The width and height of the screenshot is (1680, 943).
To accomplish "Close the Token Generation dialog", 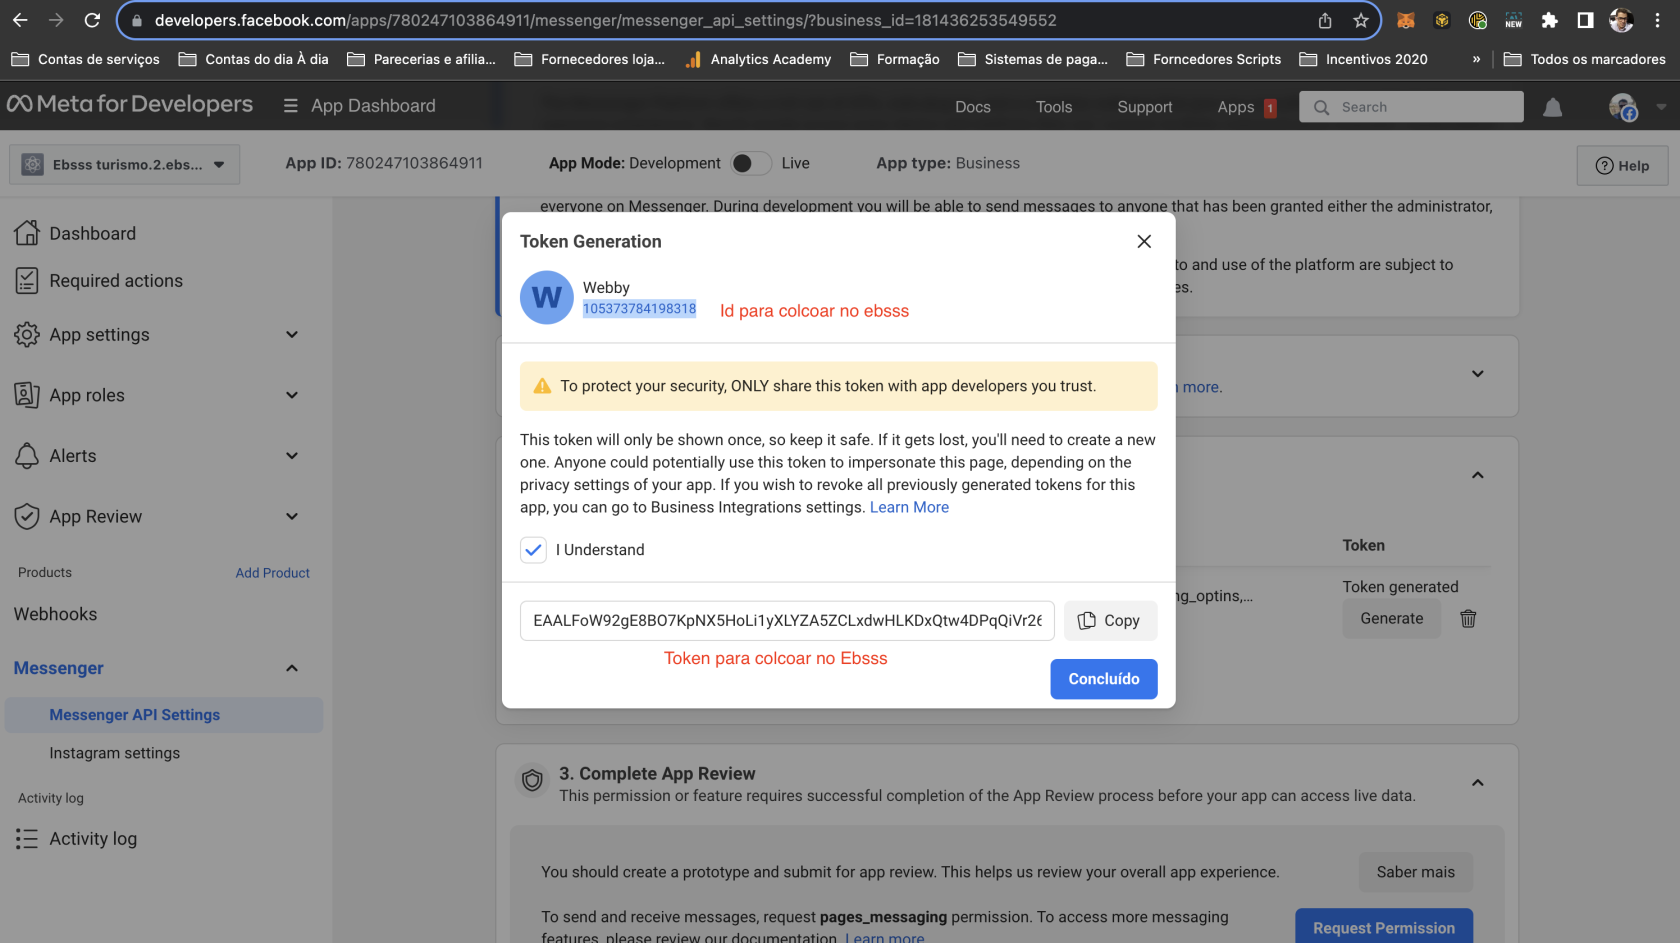I will pos(1144,241).
